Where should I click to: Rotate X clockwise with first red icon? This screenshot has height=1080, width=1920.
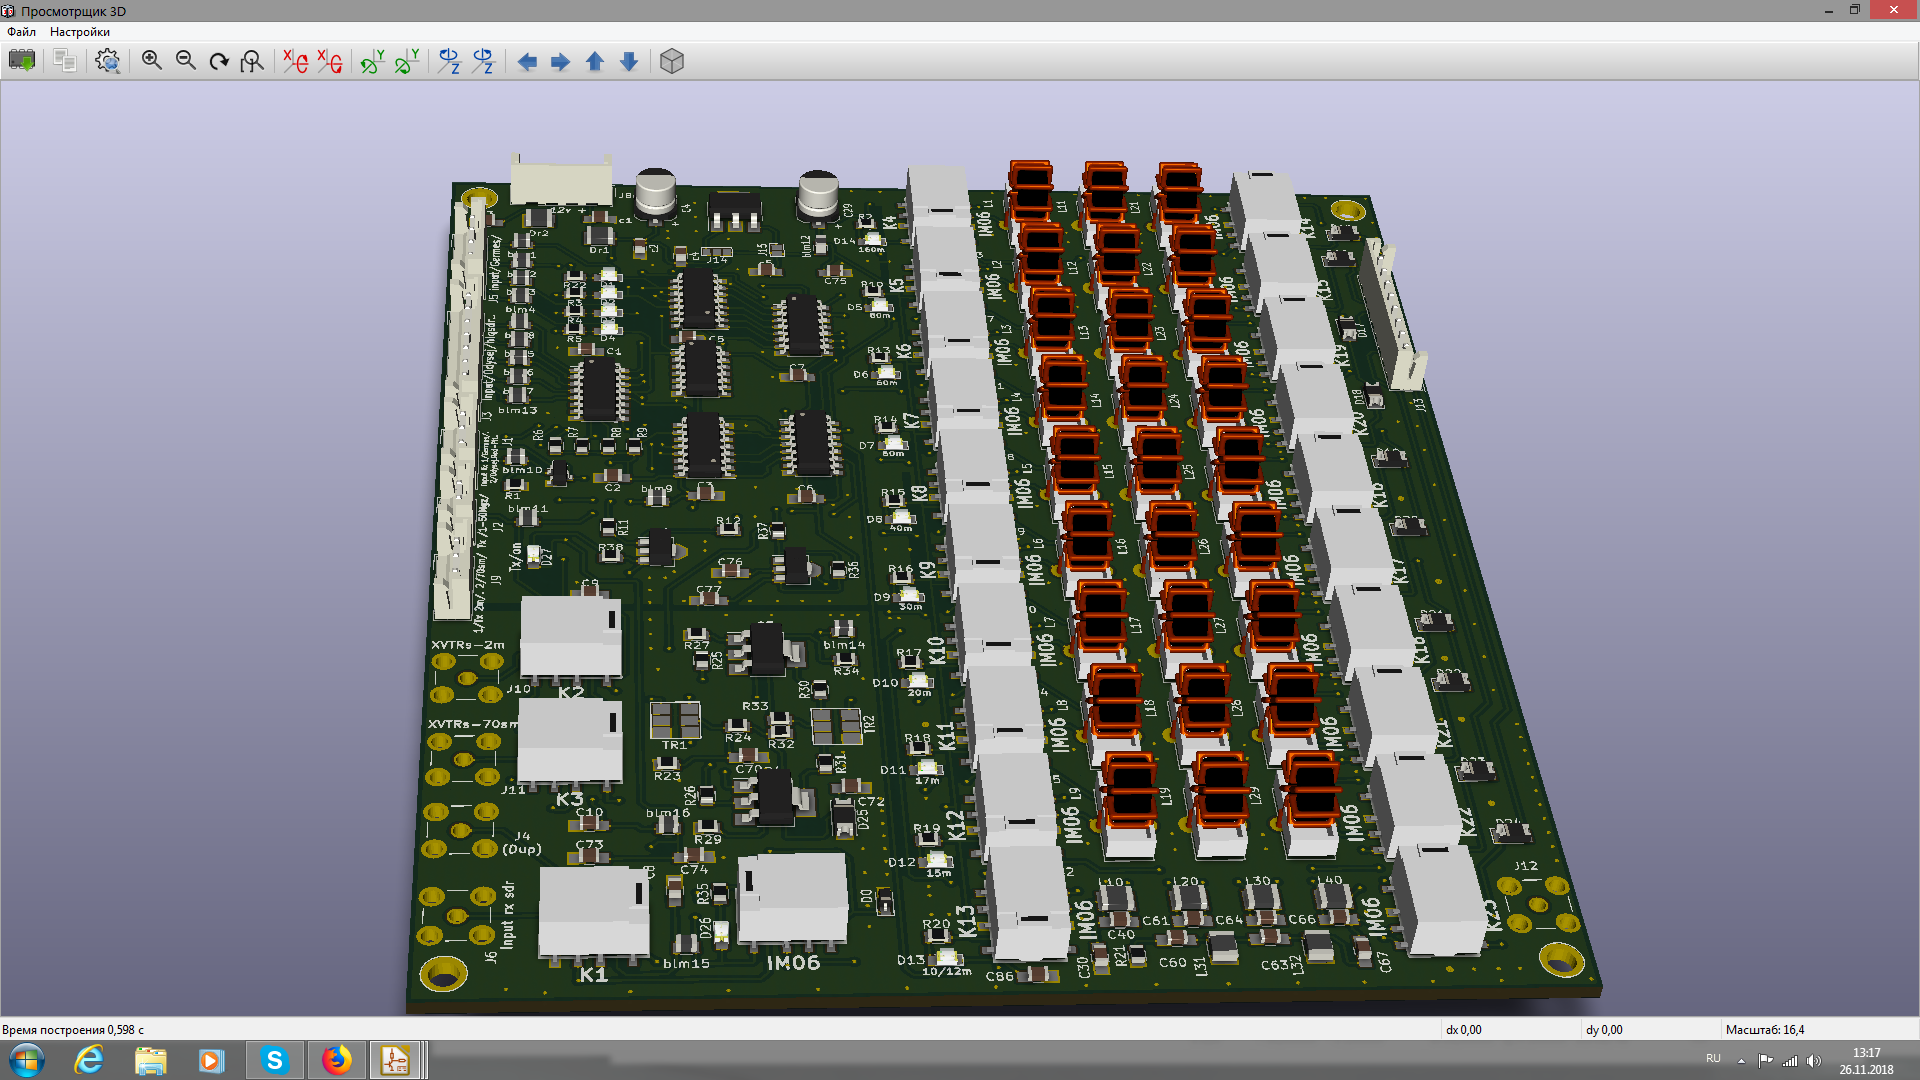coord(295,61)
